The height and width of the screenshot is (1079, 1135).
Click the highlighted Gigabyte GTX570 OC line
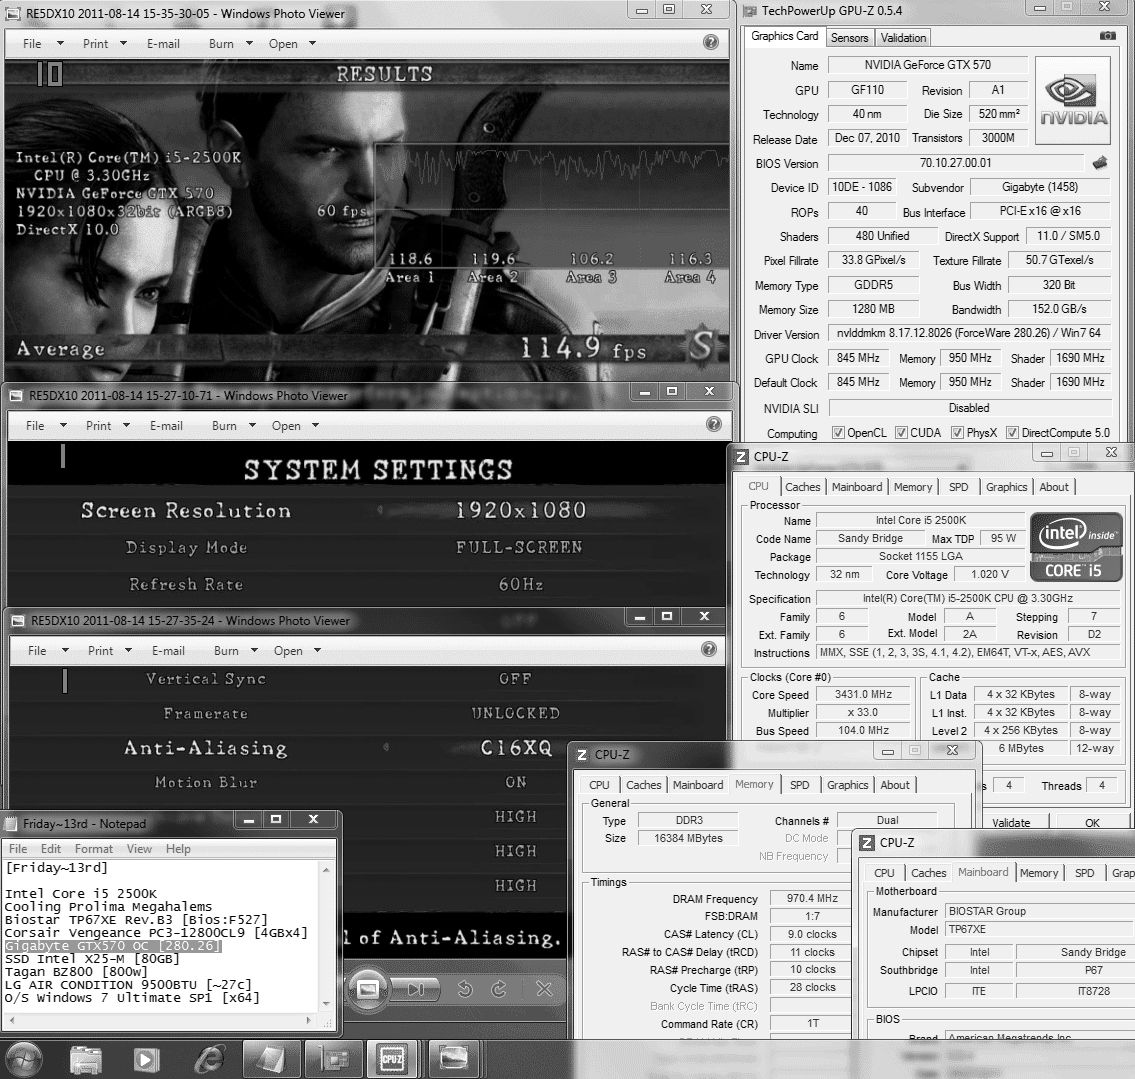point(113,946)
